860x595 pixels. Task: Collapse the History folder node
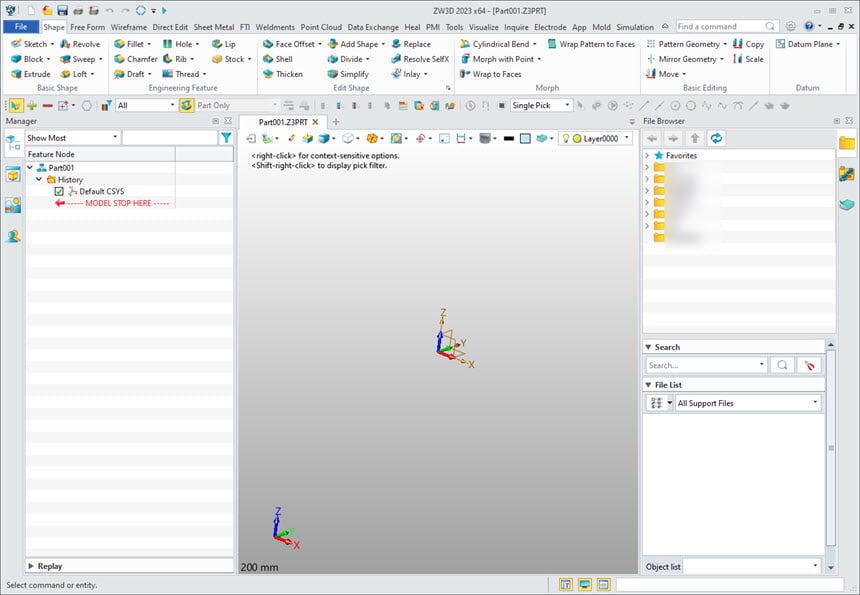(x=39, y=179)
